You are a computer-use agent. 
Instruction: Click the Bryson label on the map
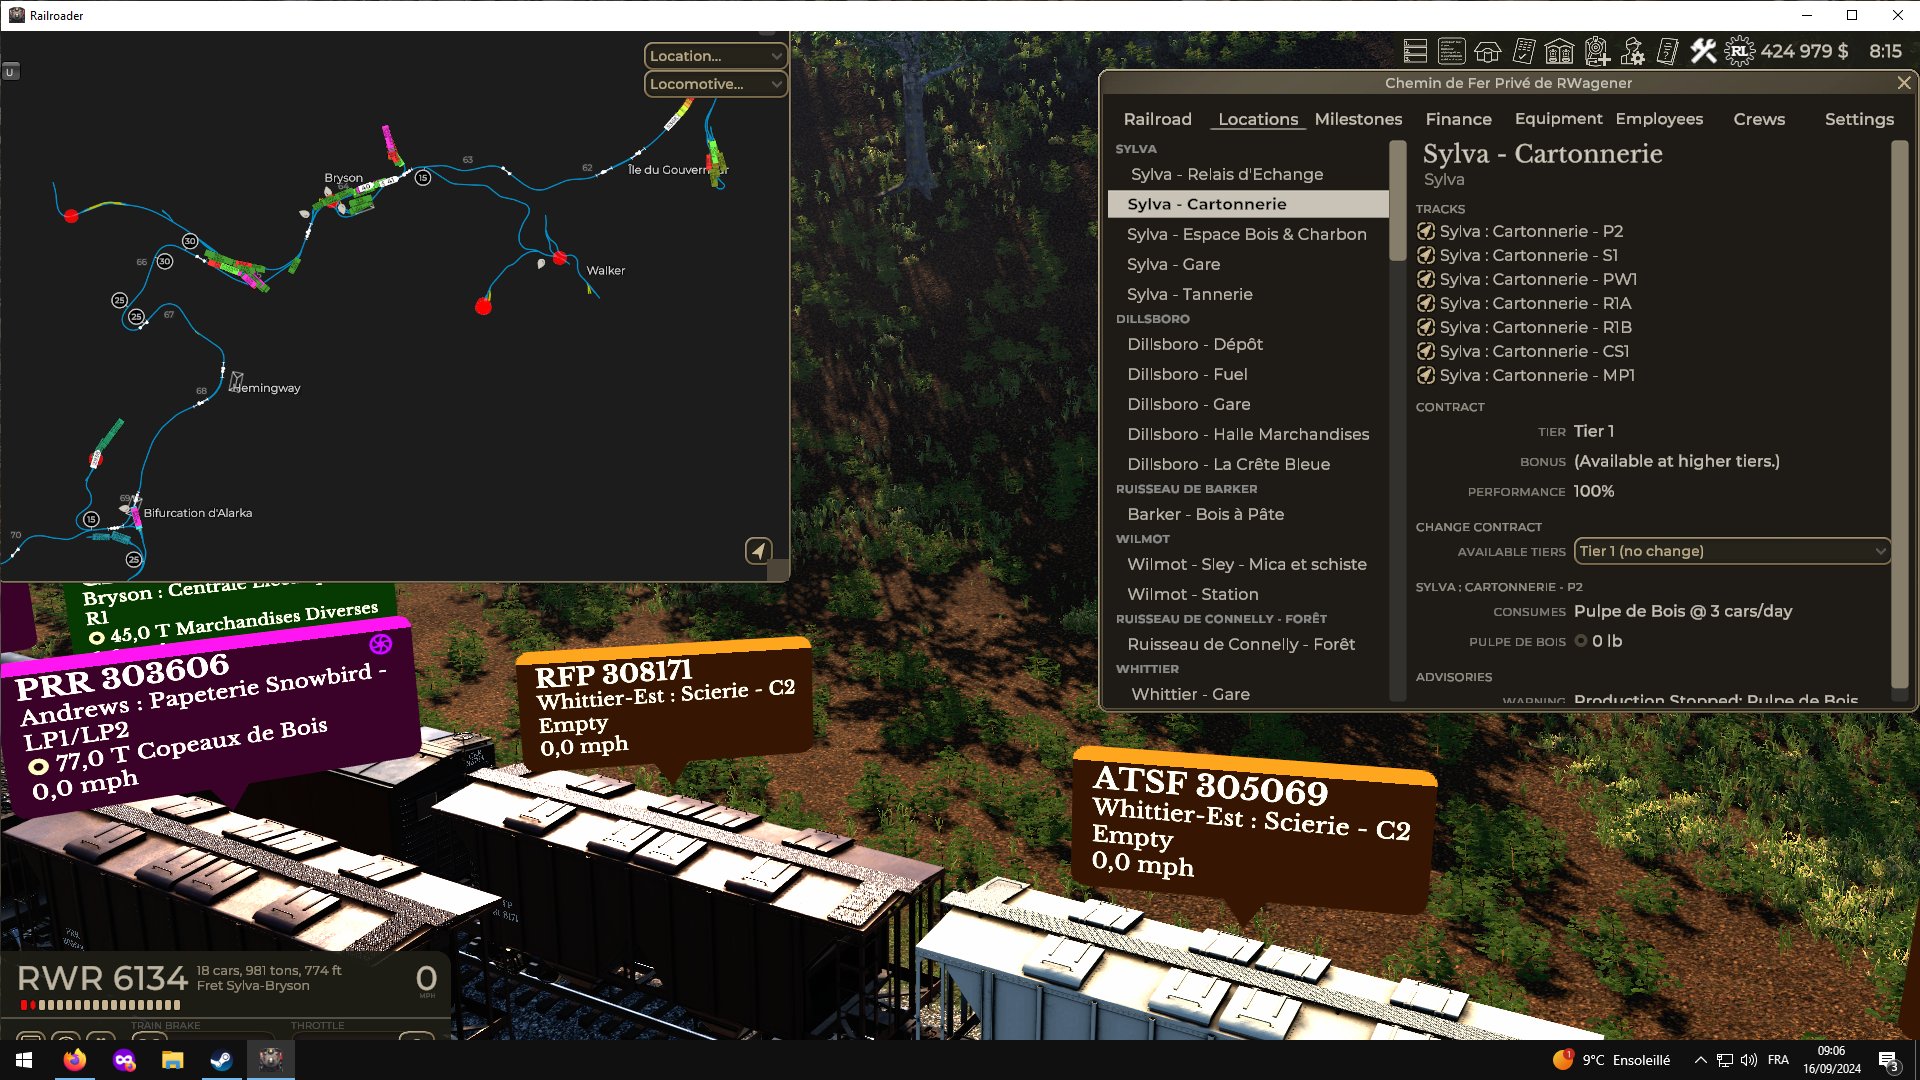343,178
